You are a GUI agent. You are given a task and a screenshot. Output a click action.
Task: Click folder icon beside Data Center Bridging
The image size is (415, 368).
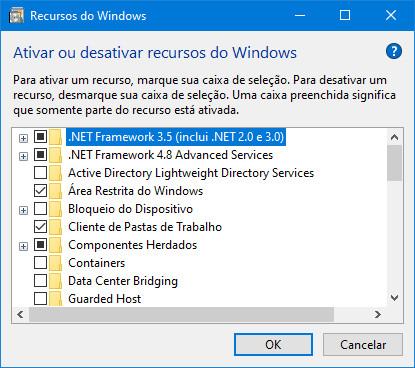click(x=55, y=281)
